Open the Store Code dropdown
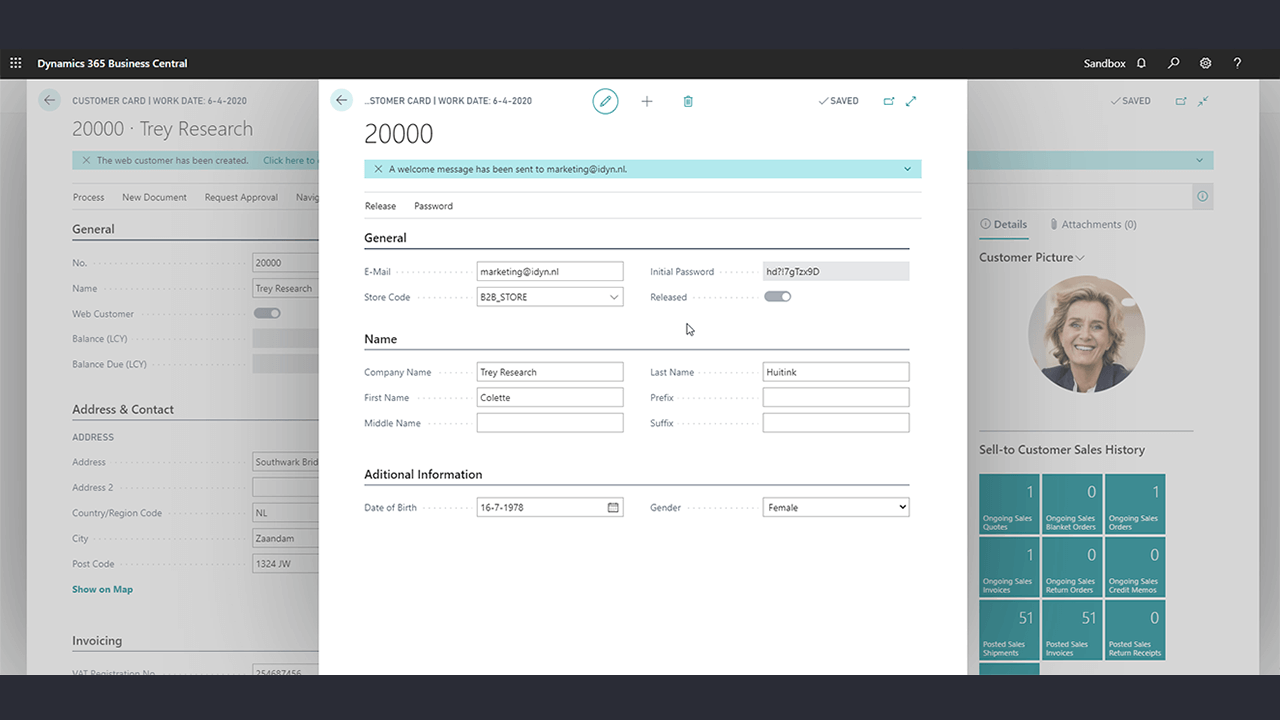This screenshot has height=720, width=1280. click(x=613, y=297)
